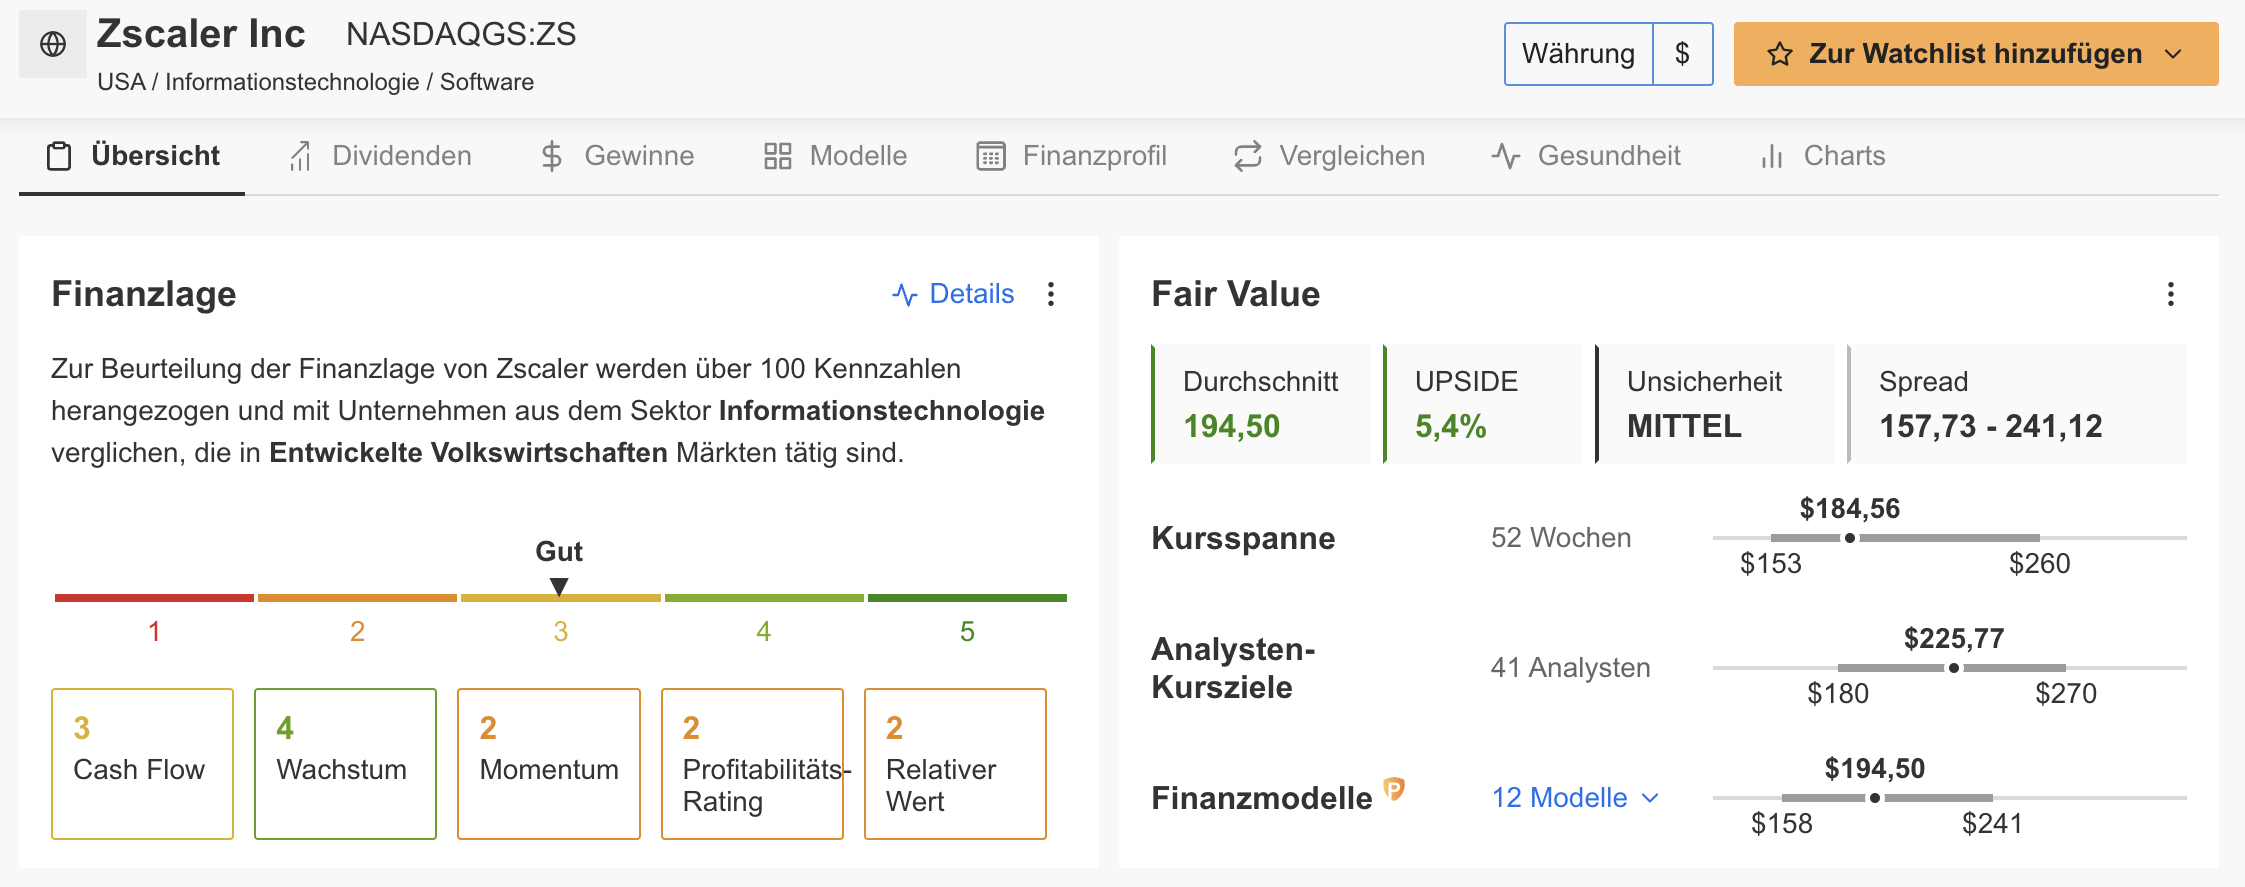This screenshot has width=2245, height=887.
Task: Click the NASDAQGS:ZS ticker text
Action: 461,34
